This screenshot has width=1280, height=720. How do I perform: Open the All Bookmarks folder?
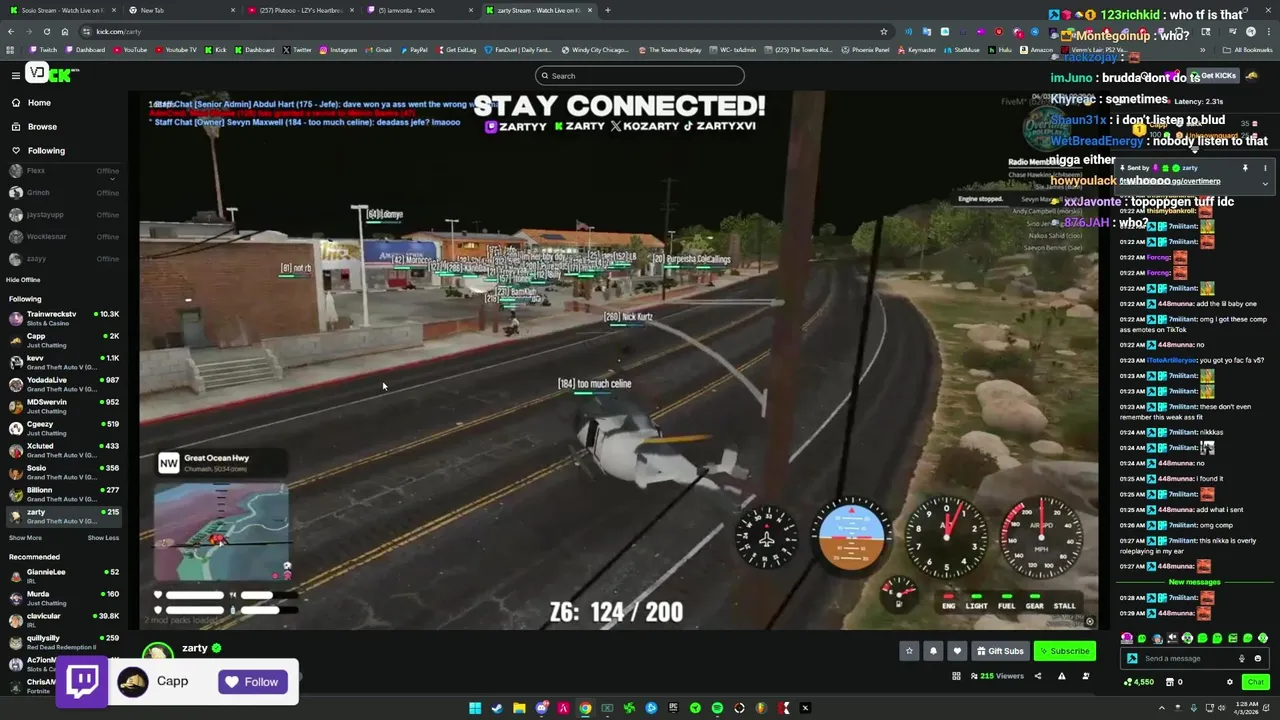1249,50
